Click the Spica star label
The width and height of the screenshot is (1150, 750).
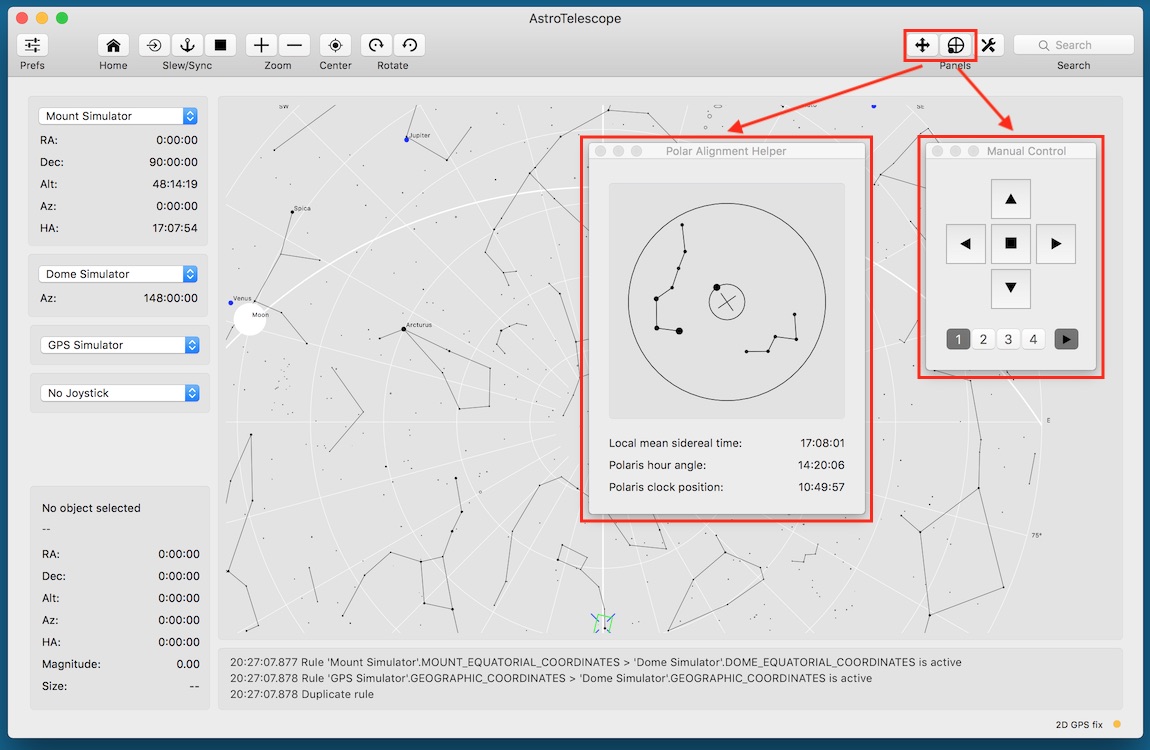pyautogui.click(x=302, y=208)
